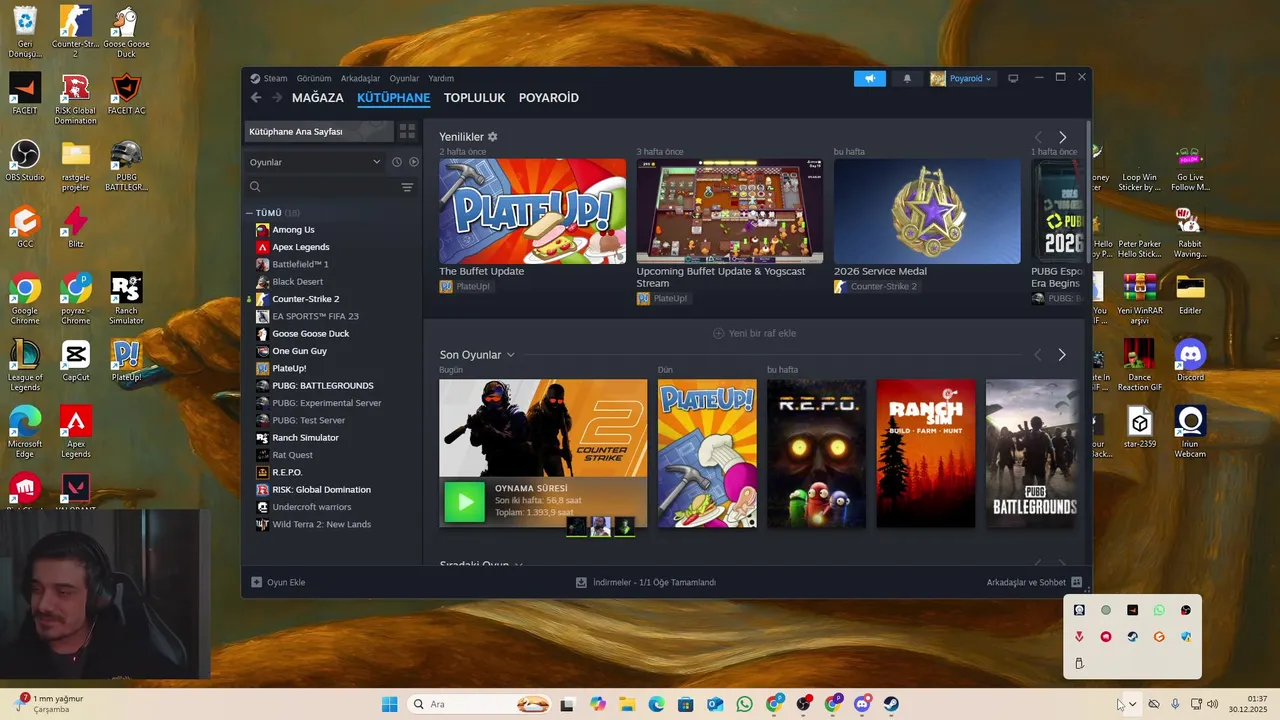1280x720 pixels.
Task: Switch to TOPLULUK tab
Action: 474,98
